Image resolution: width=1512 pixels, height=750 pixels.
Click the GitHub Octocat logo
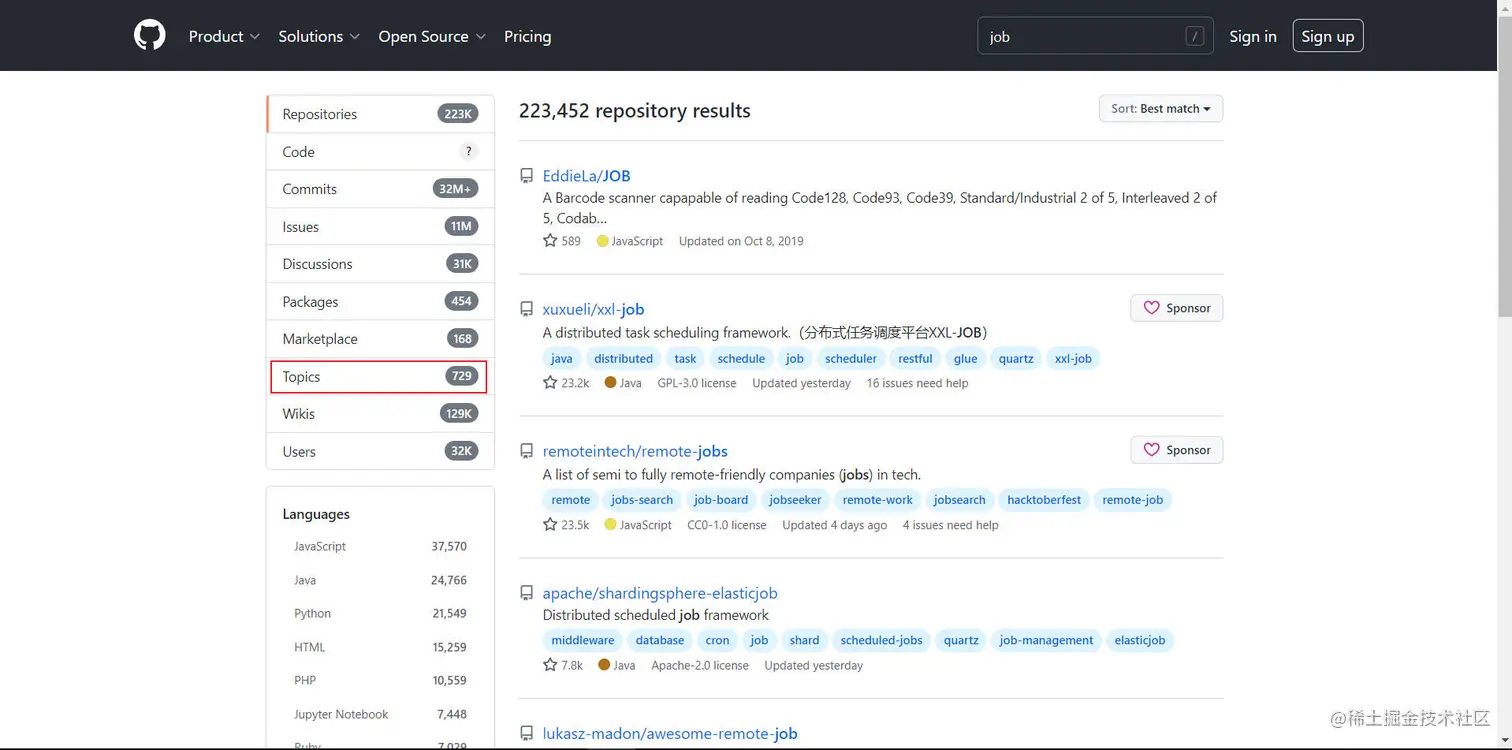[150, 36]
